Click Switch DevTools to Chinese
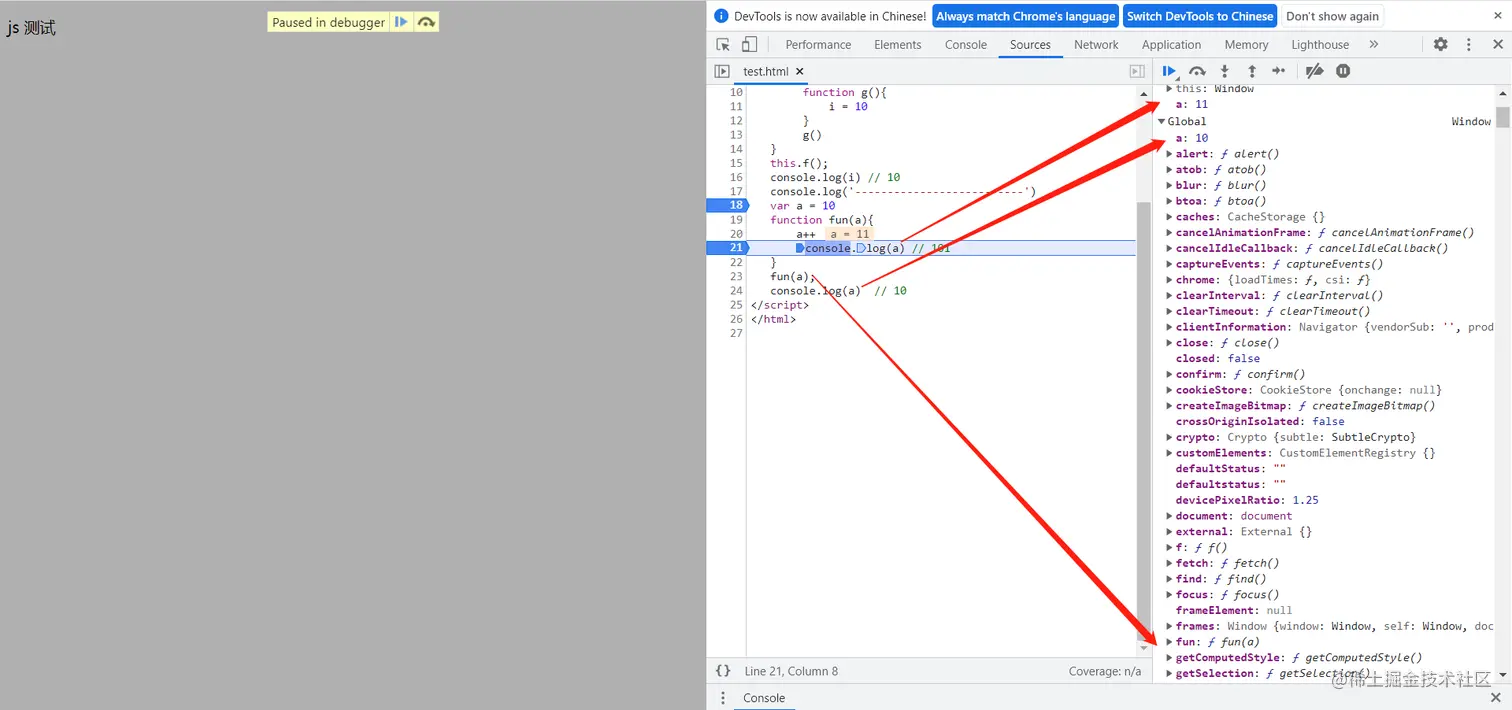 coord(1200,16)
